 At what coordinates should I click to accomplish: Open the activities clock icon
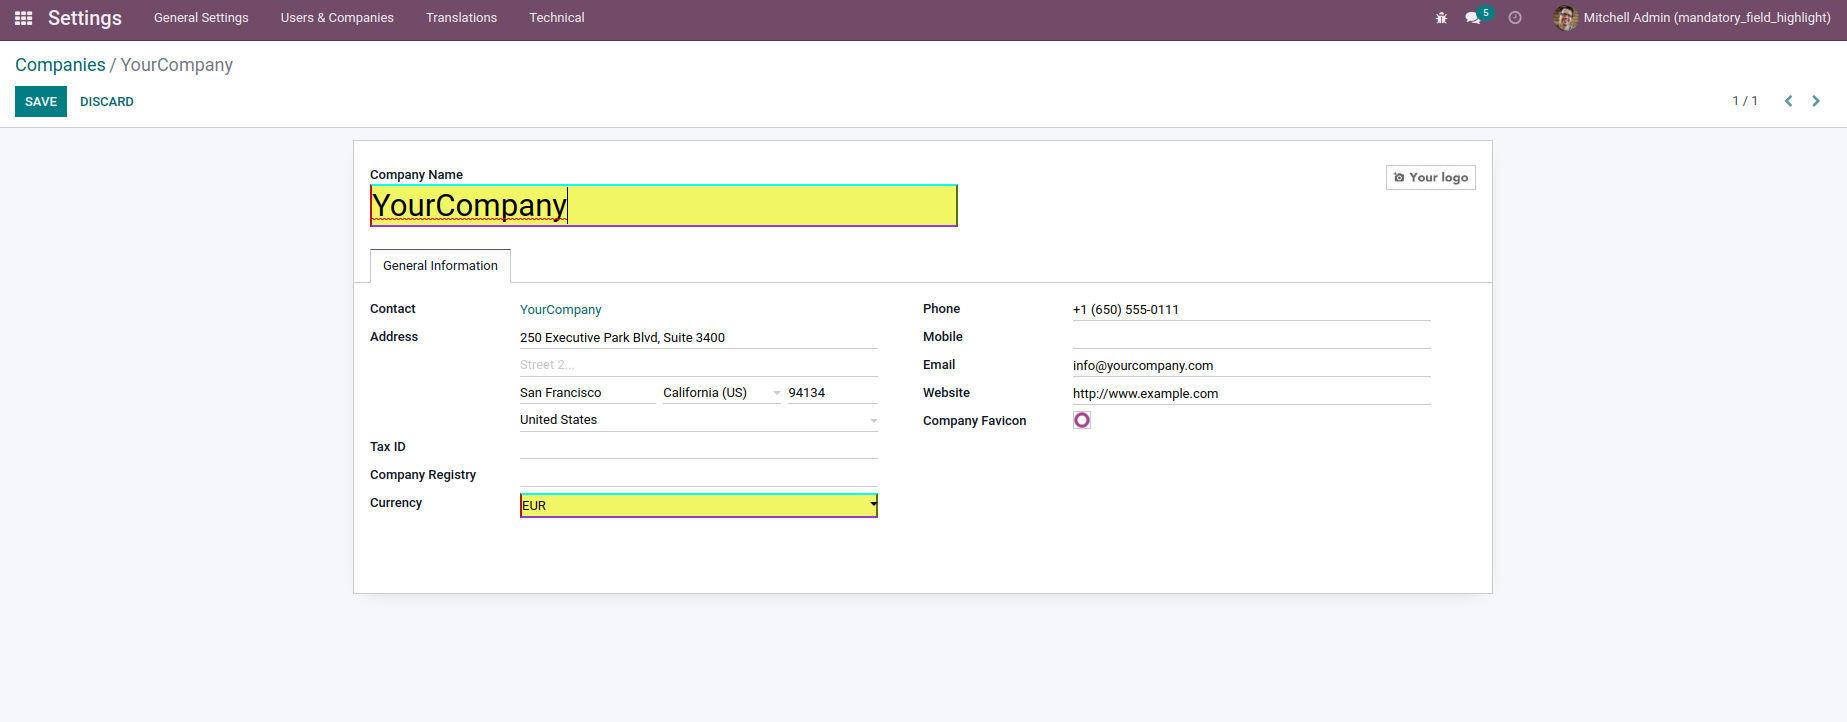click(x=1515, y=18)
